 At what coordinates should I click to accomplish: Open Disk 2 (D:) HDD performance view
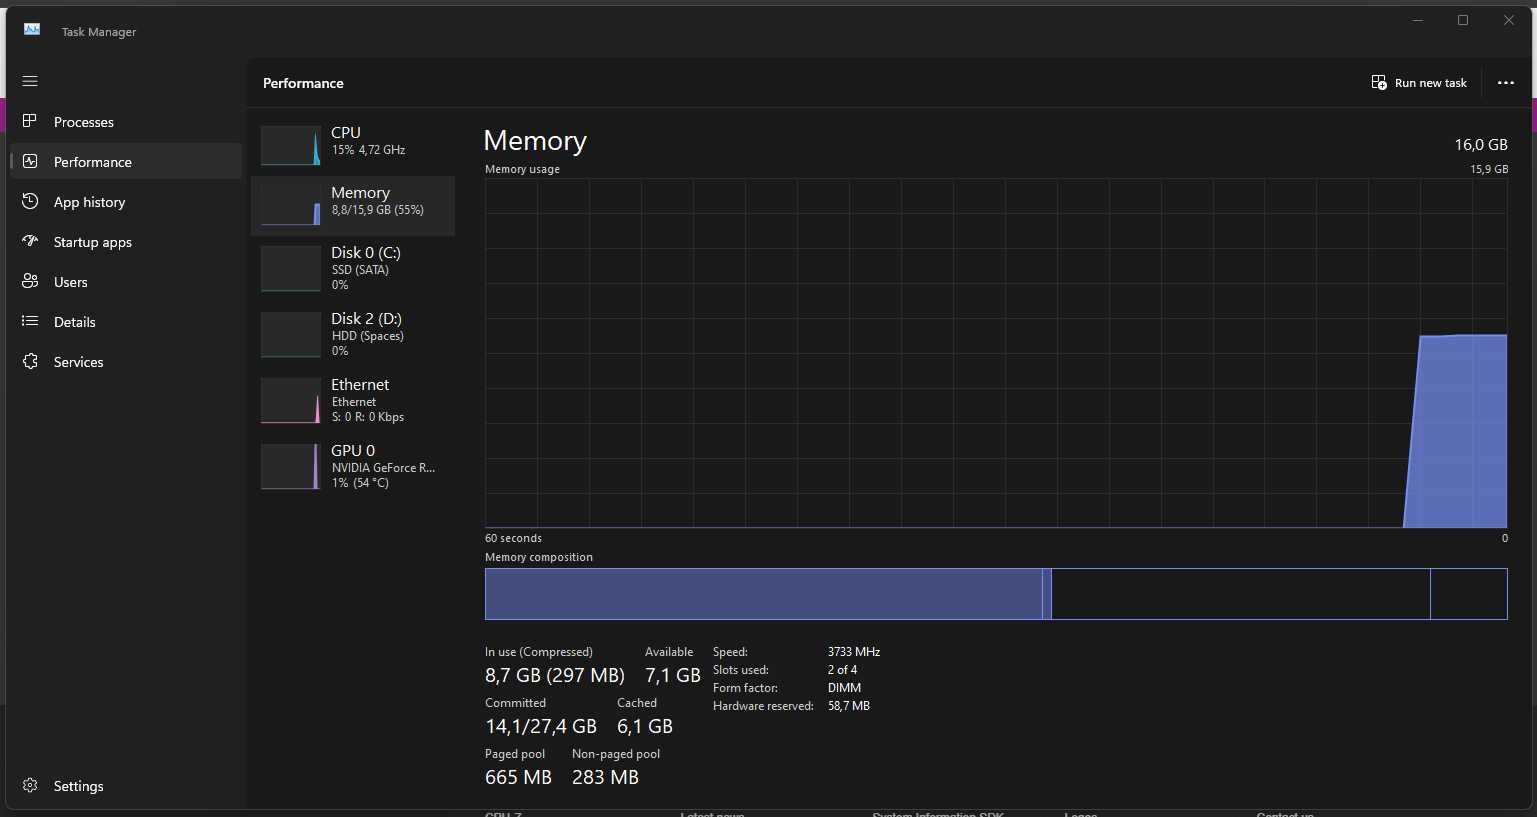tap(353, 335)
